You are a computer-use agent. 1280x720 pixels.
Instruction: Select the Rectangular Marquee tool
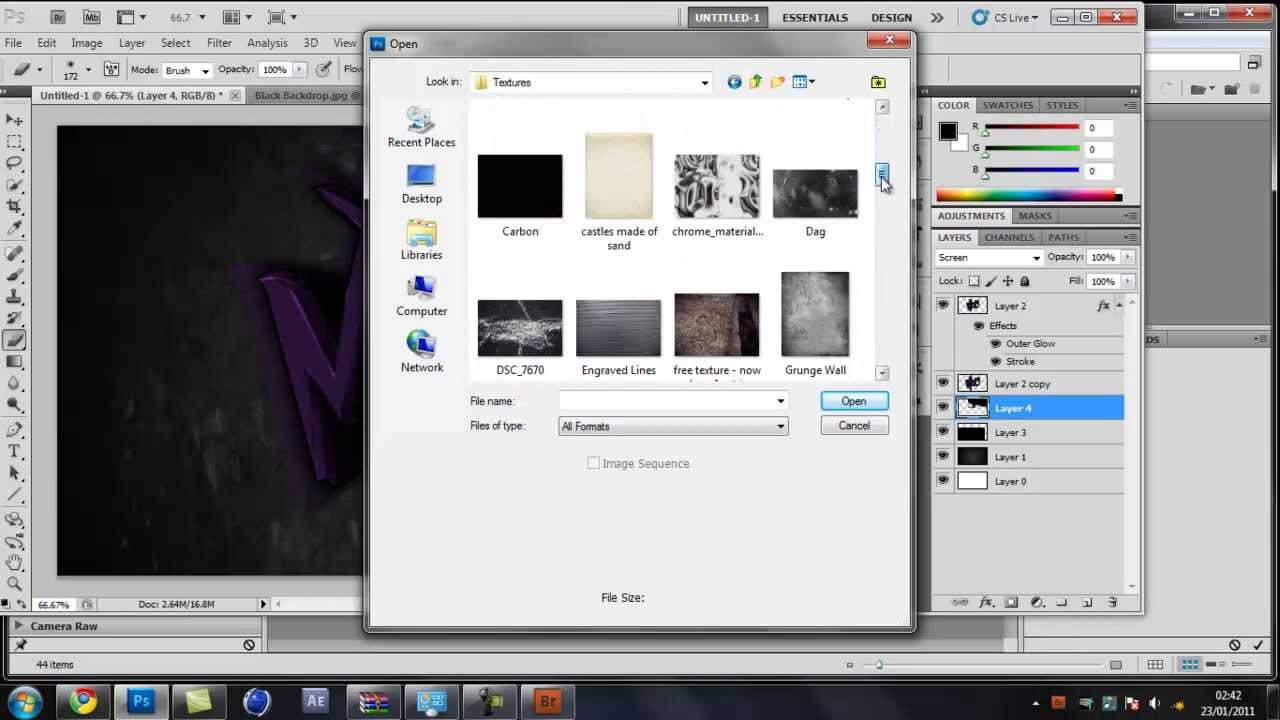point(15,141)
